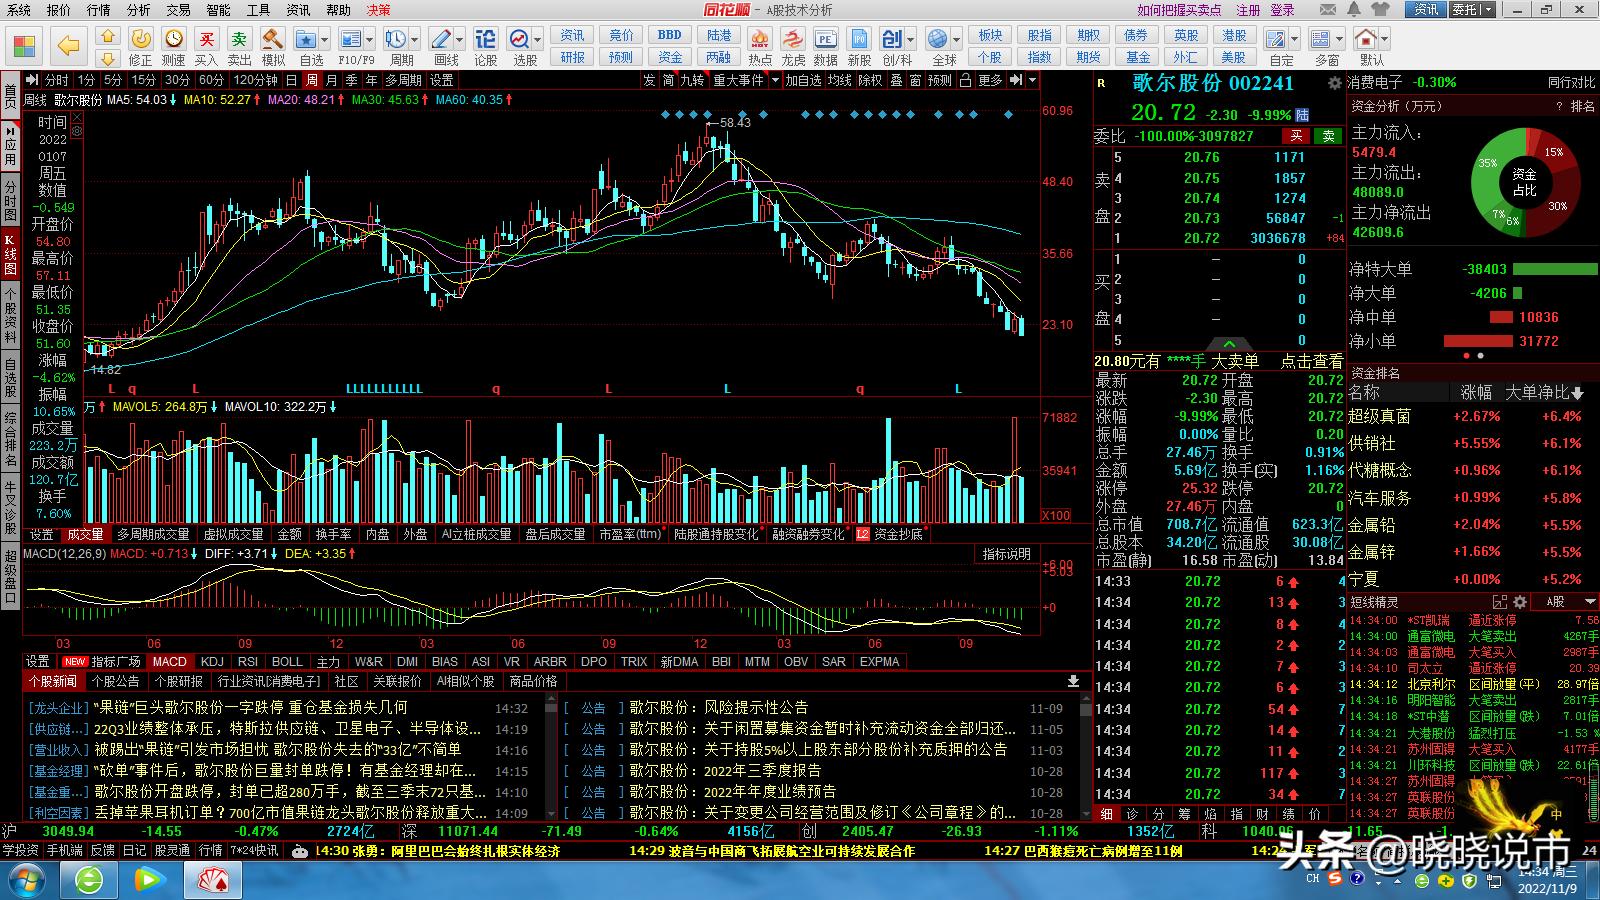Toggle 均线 moving average overlay
1600x900 pixels.
coord(840,80)
